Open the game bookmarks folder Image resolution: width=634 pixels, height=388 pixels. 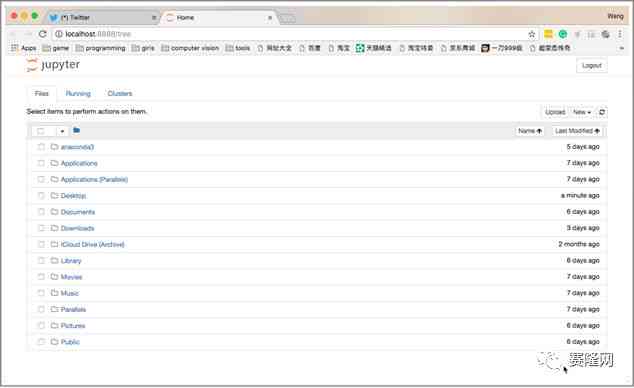[56, 48]
